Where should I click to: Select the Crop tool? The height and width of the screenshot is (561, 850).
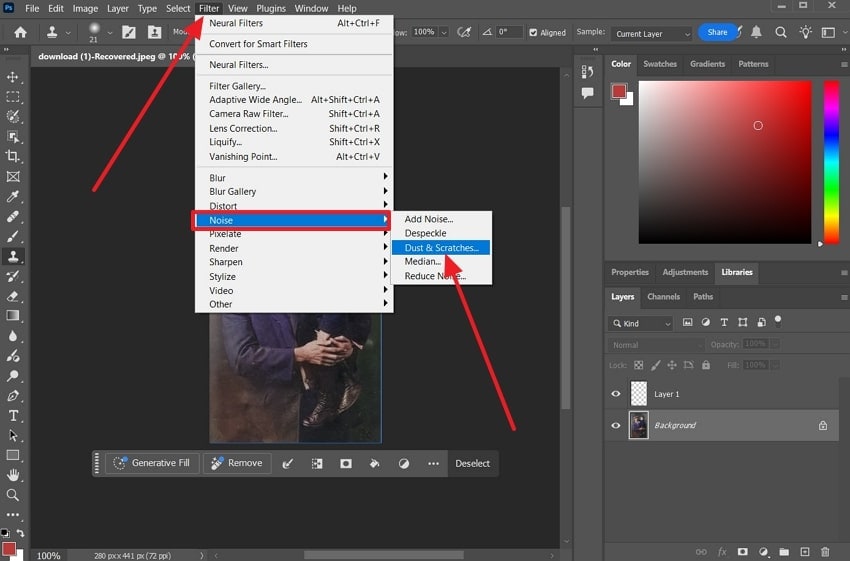coord(12,157)
